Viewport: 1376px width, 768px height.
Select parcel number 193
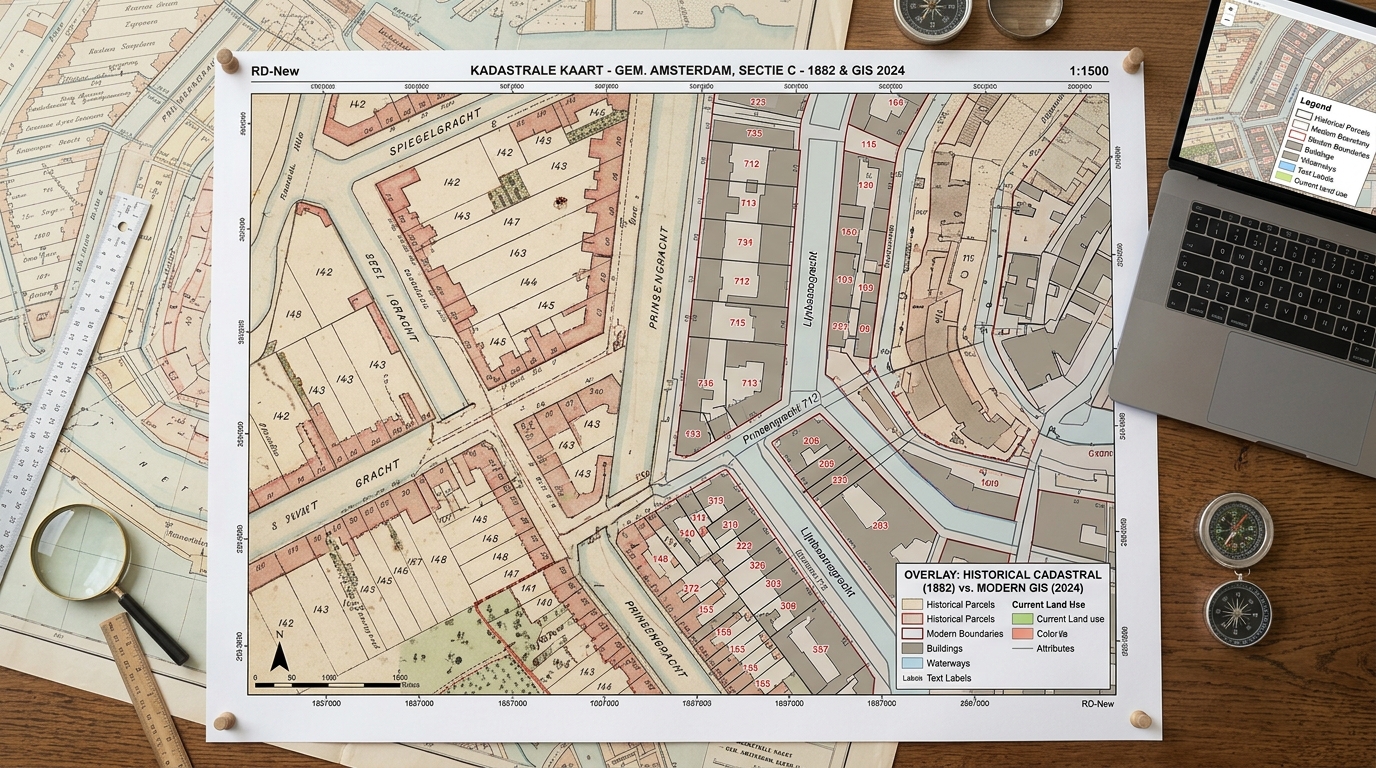click(x=693, y=433)
